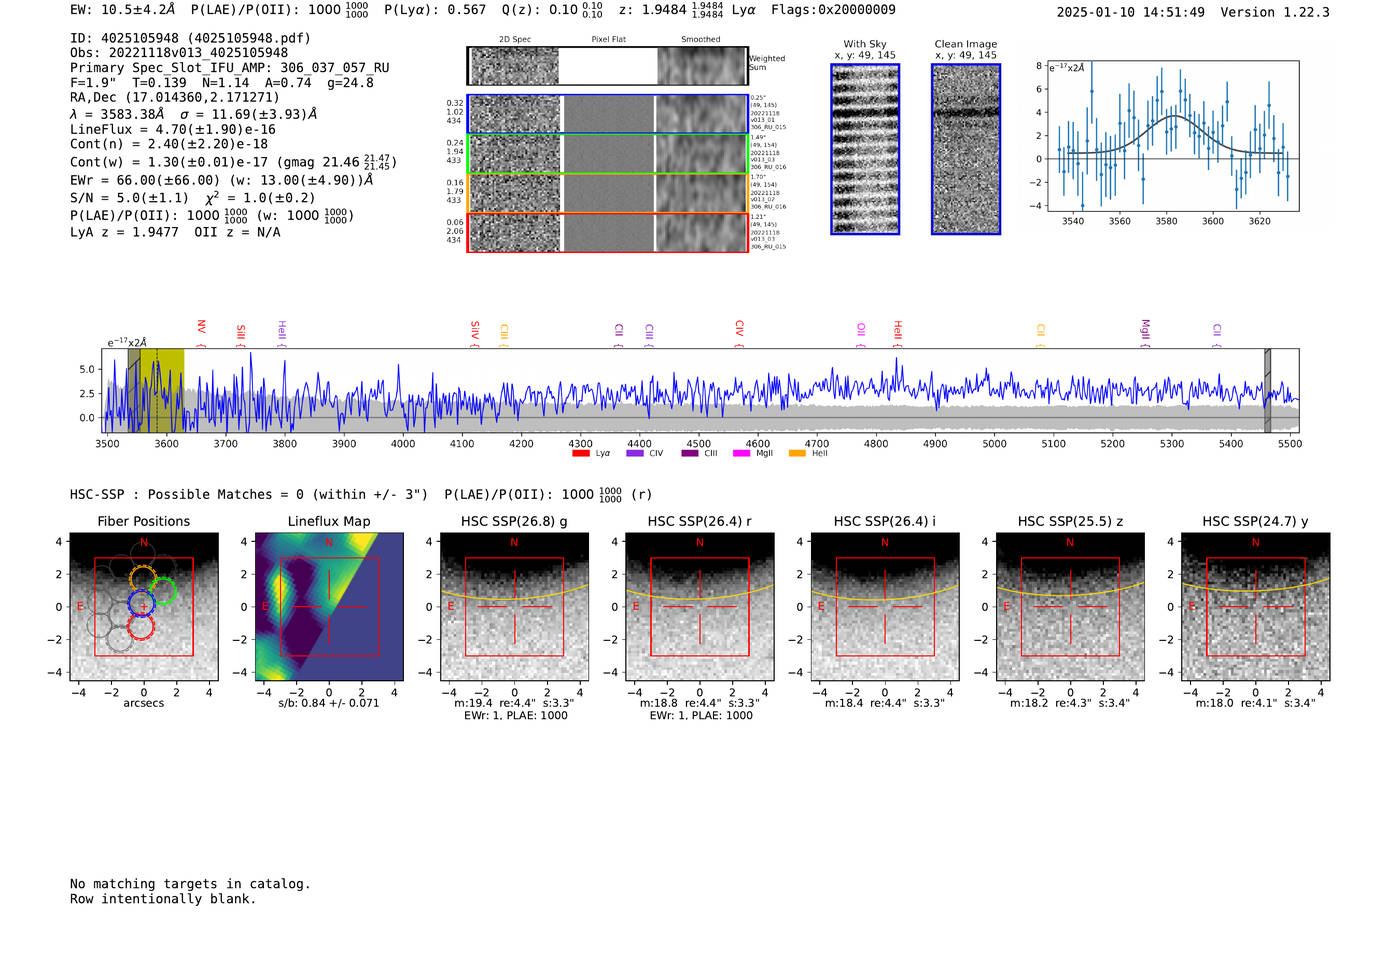The height and width of the screenshot is (953, 1400).
Task: Open the Fiber Positions image
Action: click(143, 606)
